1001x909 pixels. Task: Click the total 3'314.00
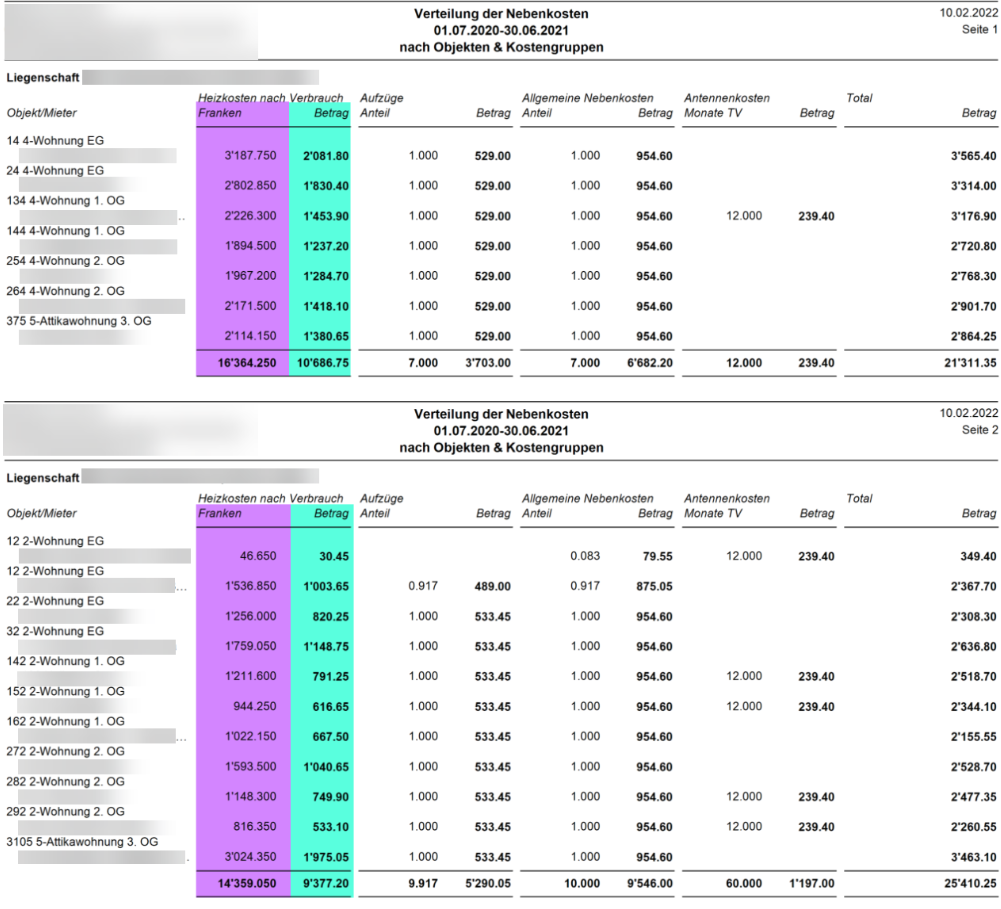(x=973, y=186)
